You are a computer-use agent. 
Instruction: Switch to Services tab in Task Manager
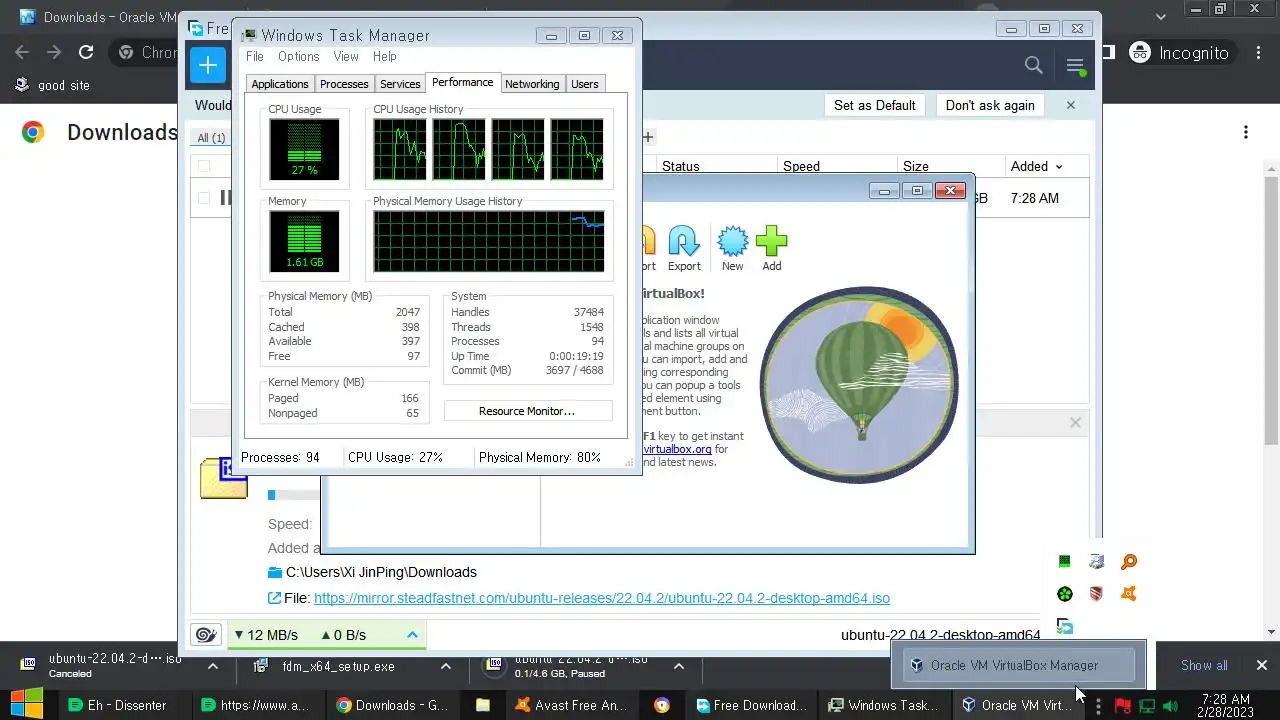(x=400, y=84)
